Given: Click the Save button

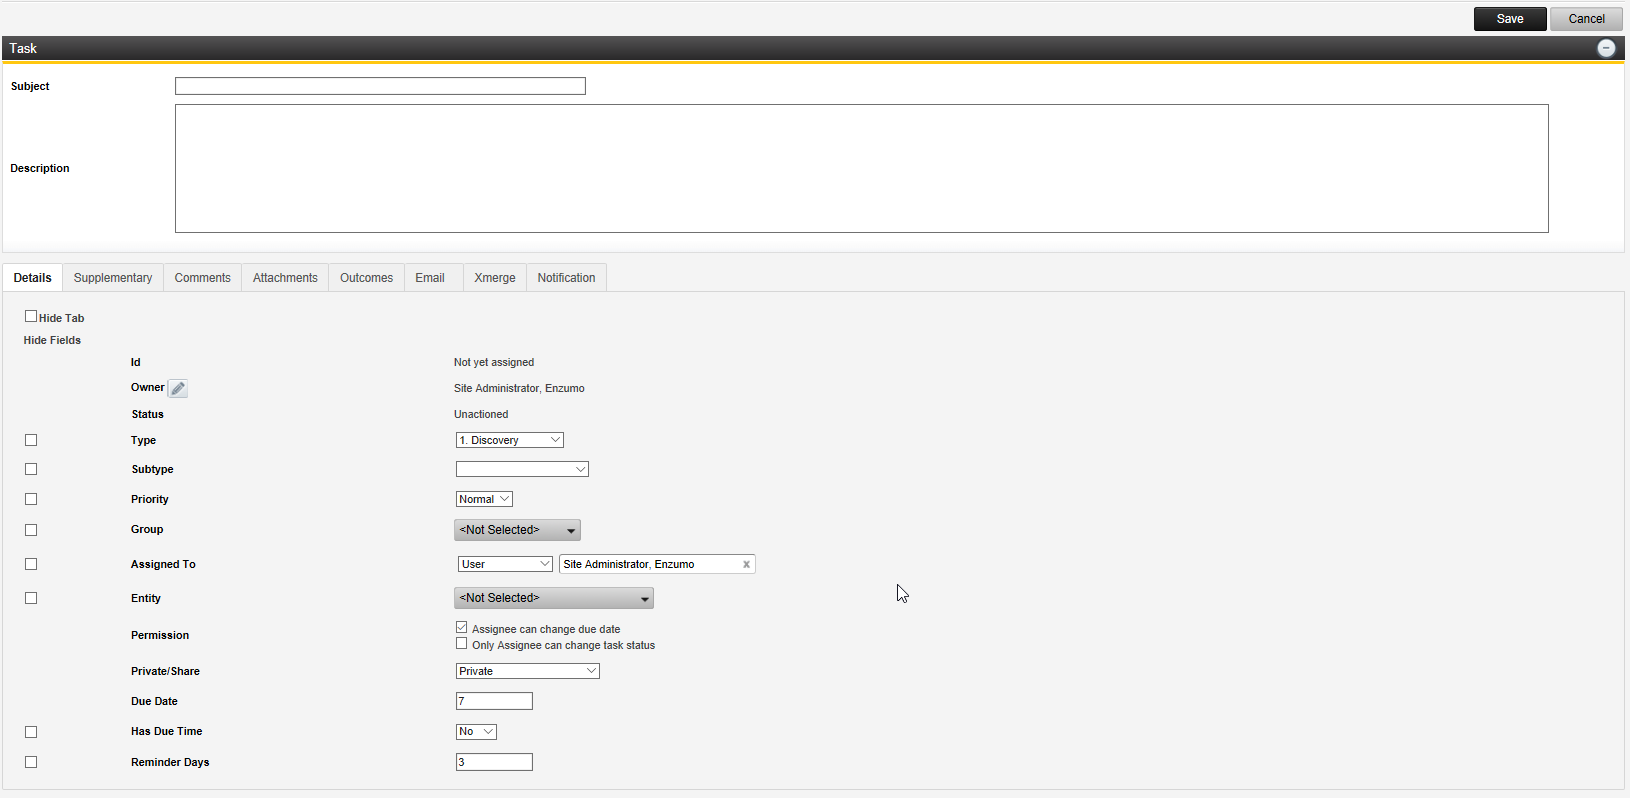Looking at the screenshot, I should click(x=1510, y=19).
